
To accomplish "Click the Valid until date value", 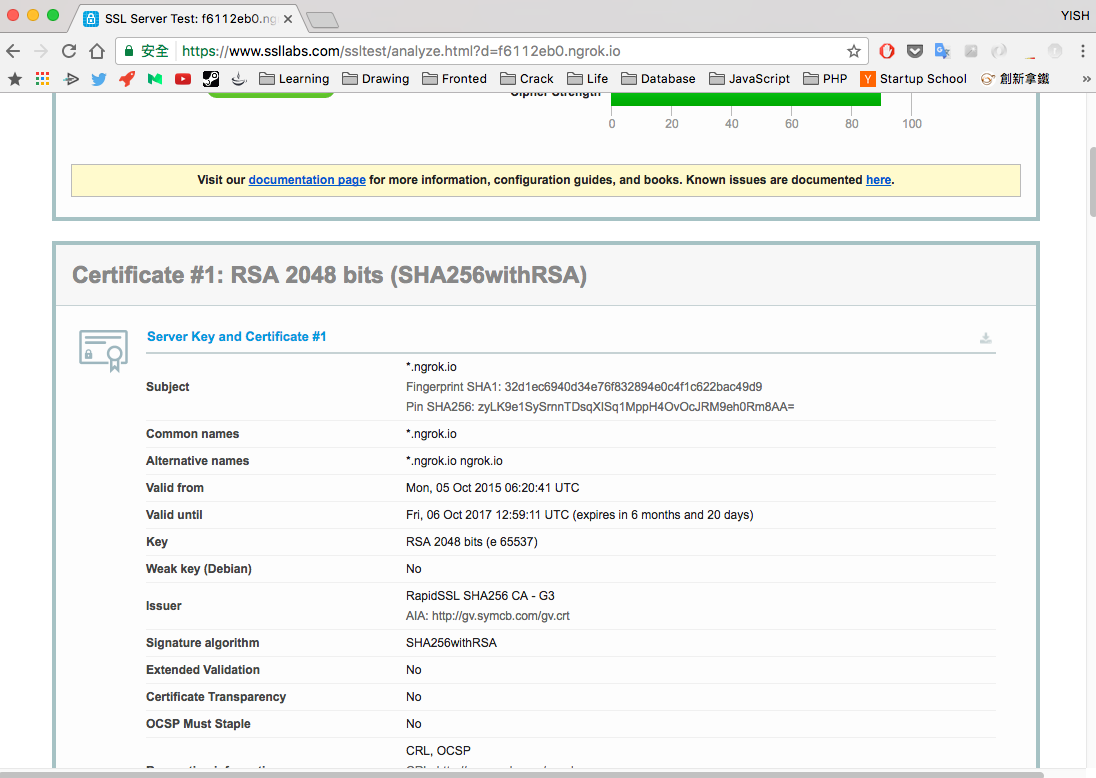I will [579, 514].
